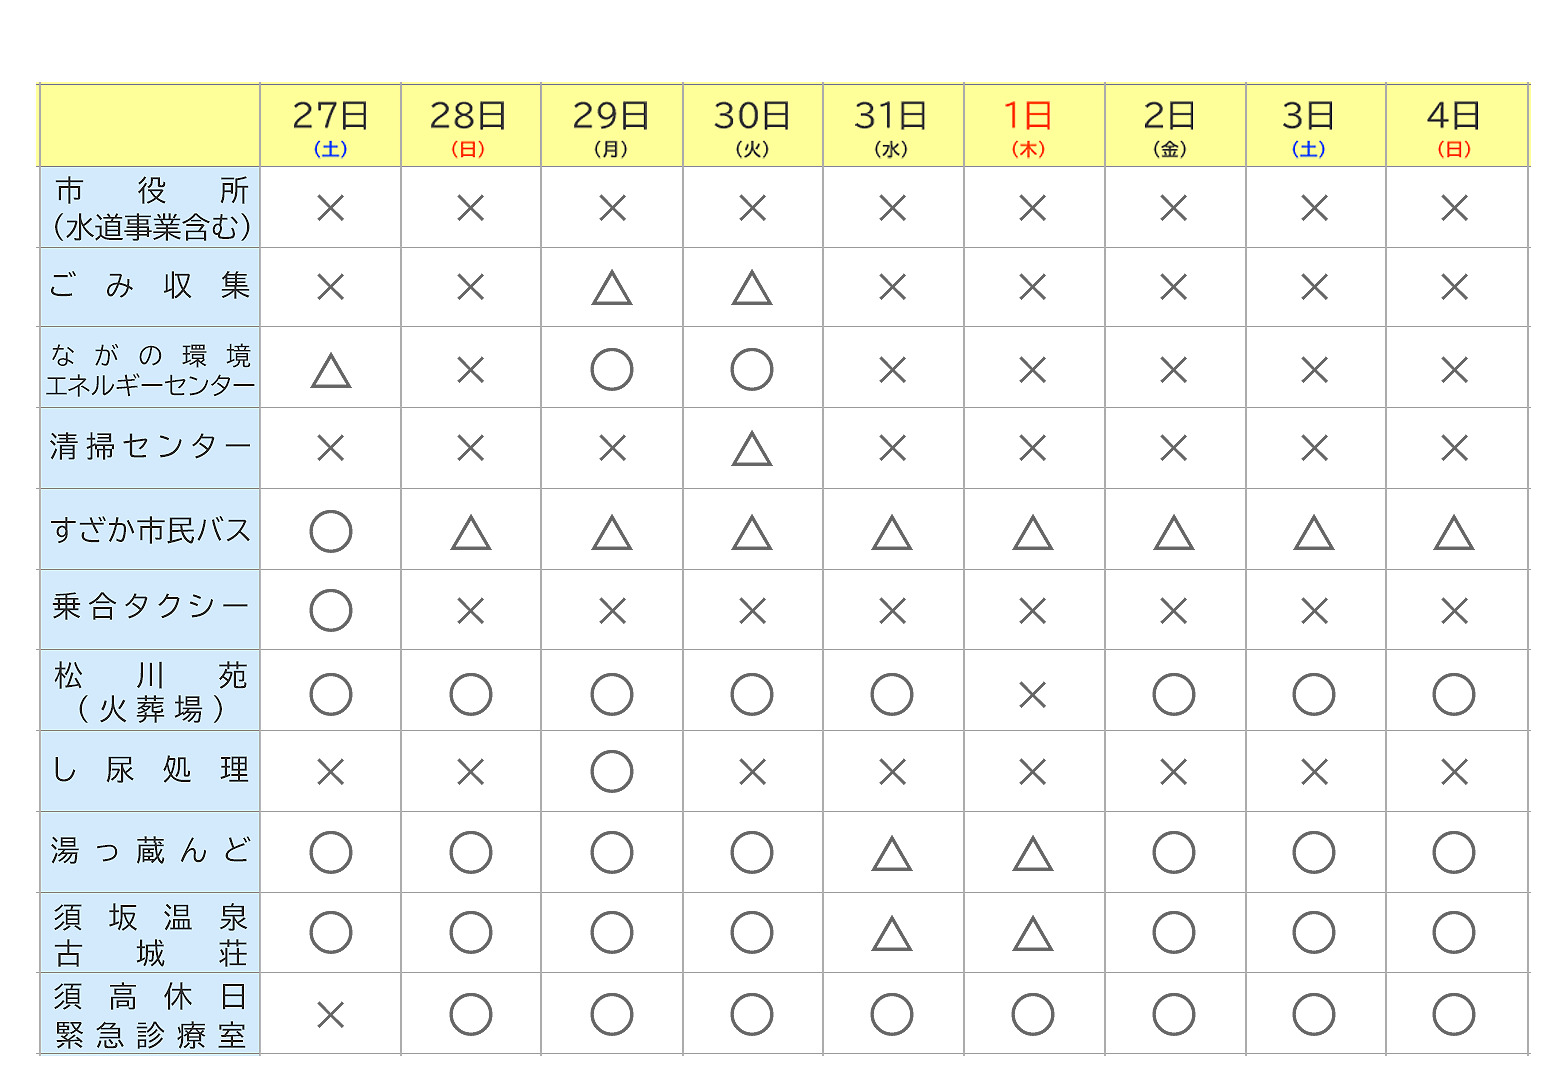Image resolution: width=1550 pixels, height=1068 pixels.
Task: Select the ごみ収集 status symbol on 1日
Action: click(x=1034, y=286)
